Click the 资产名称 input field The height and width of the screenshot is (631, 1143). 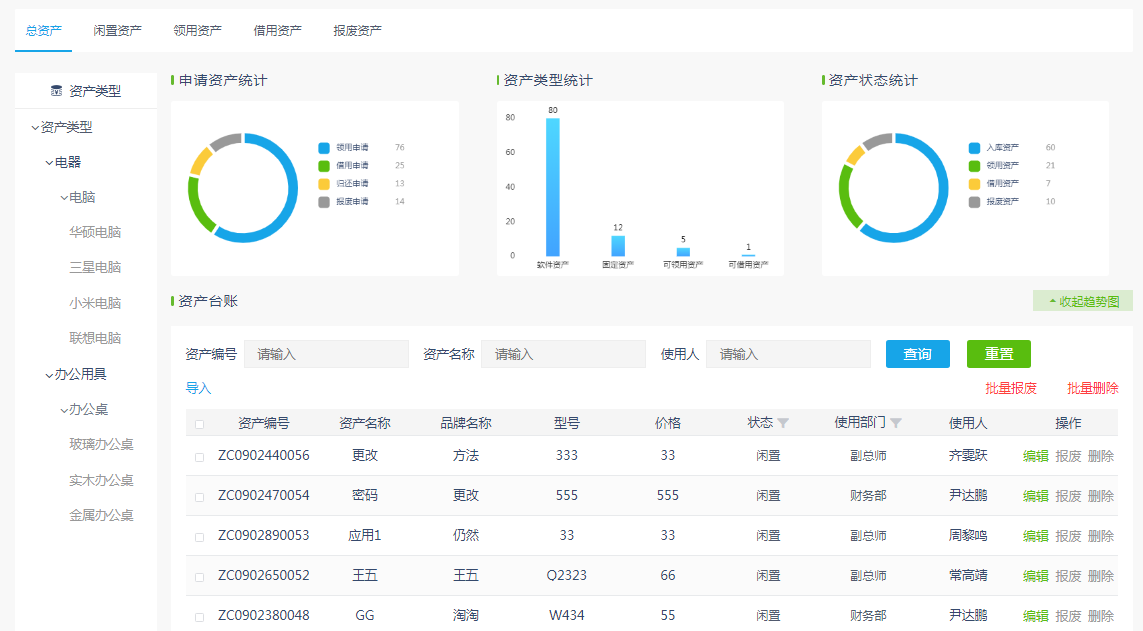(563, 353)
